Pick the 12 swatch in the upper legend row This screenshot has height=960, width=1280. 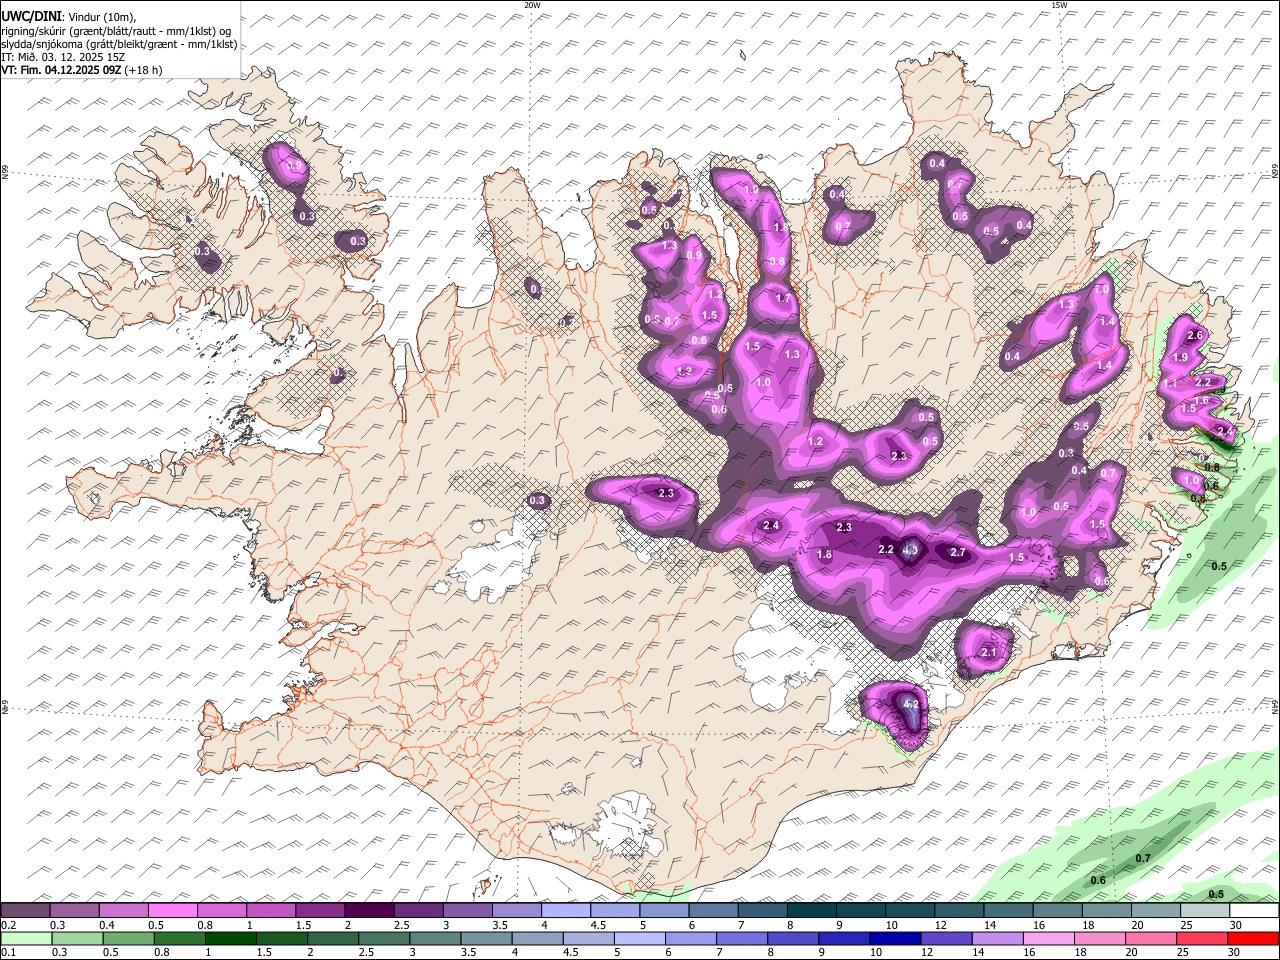click(x=958, y=911)
